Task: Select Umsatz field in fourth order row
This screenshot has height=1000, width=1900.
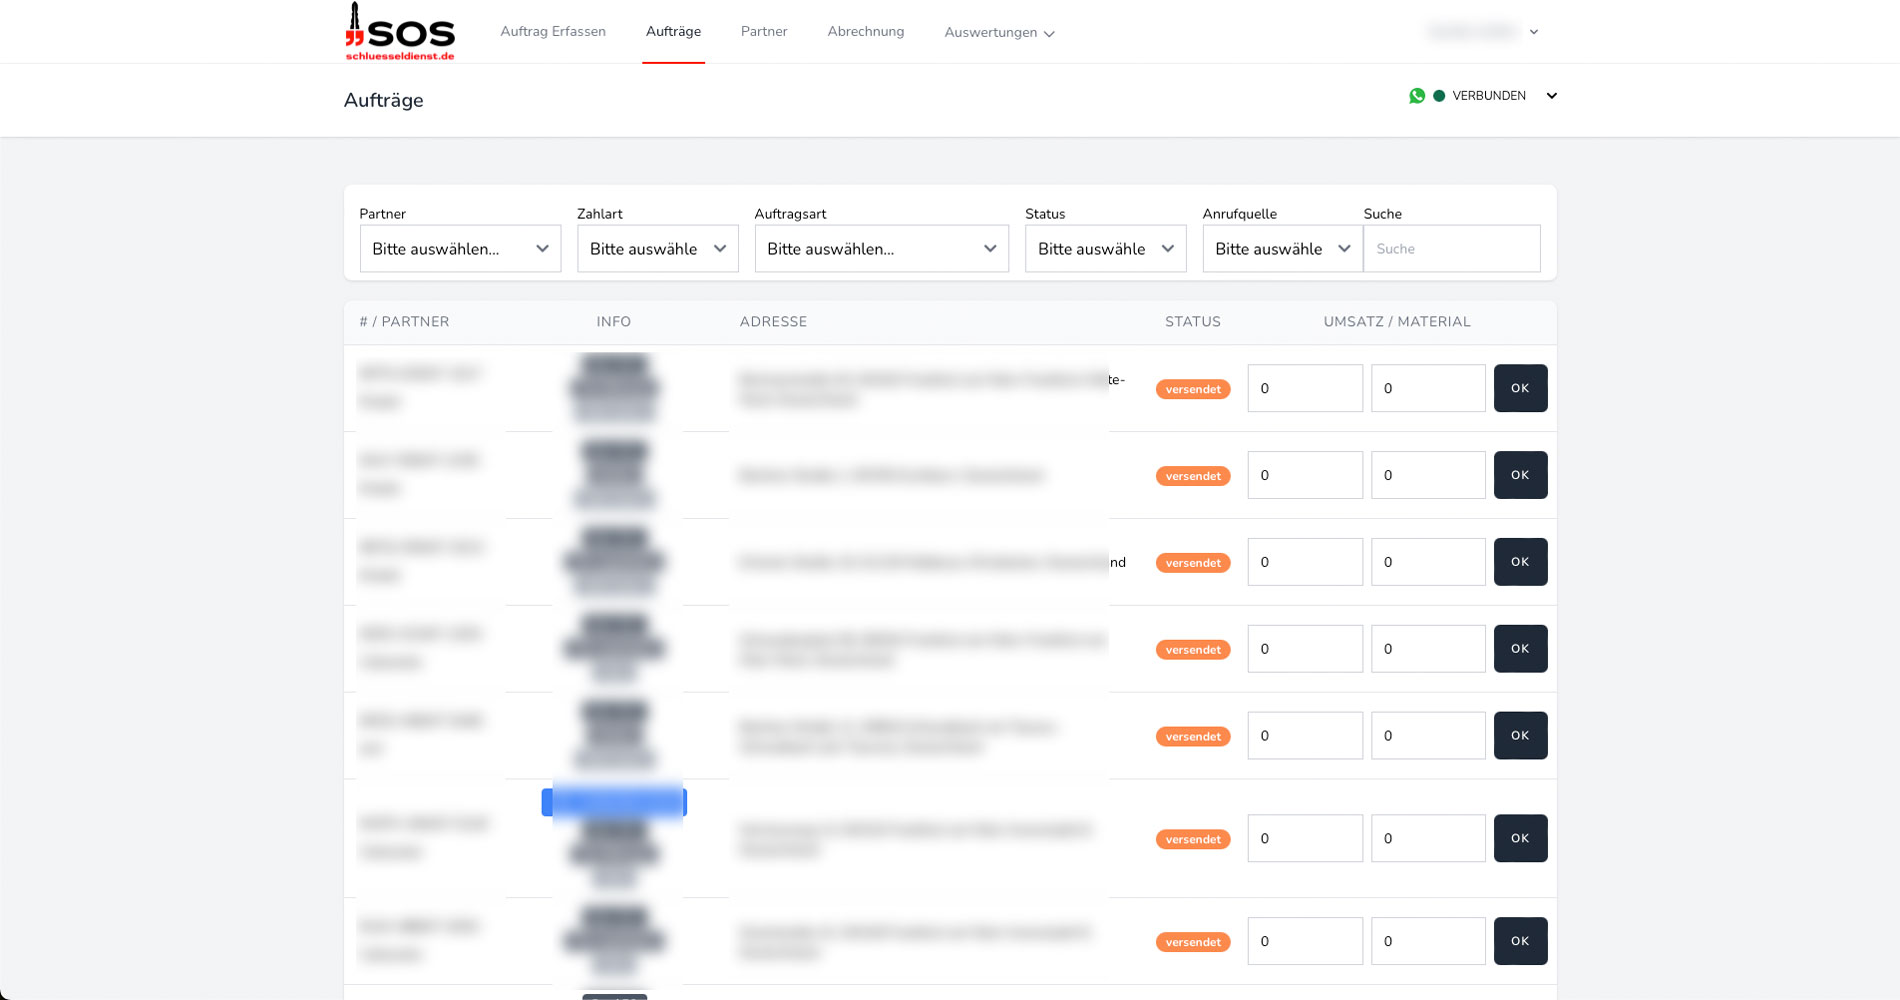Action: point(1305,649)
